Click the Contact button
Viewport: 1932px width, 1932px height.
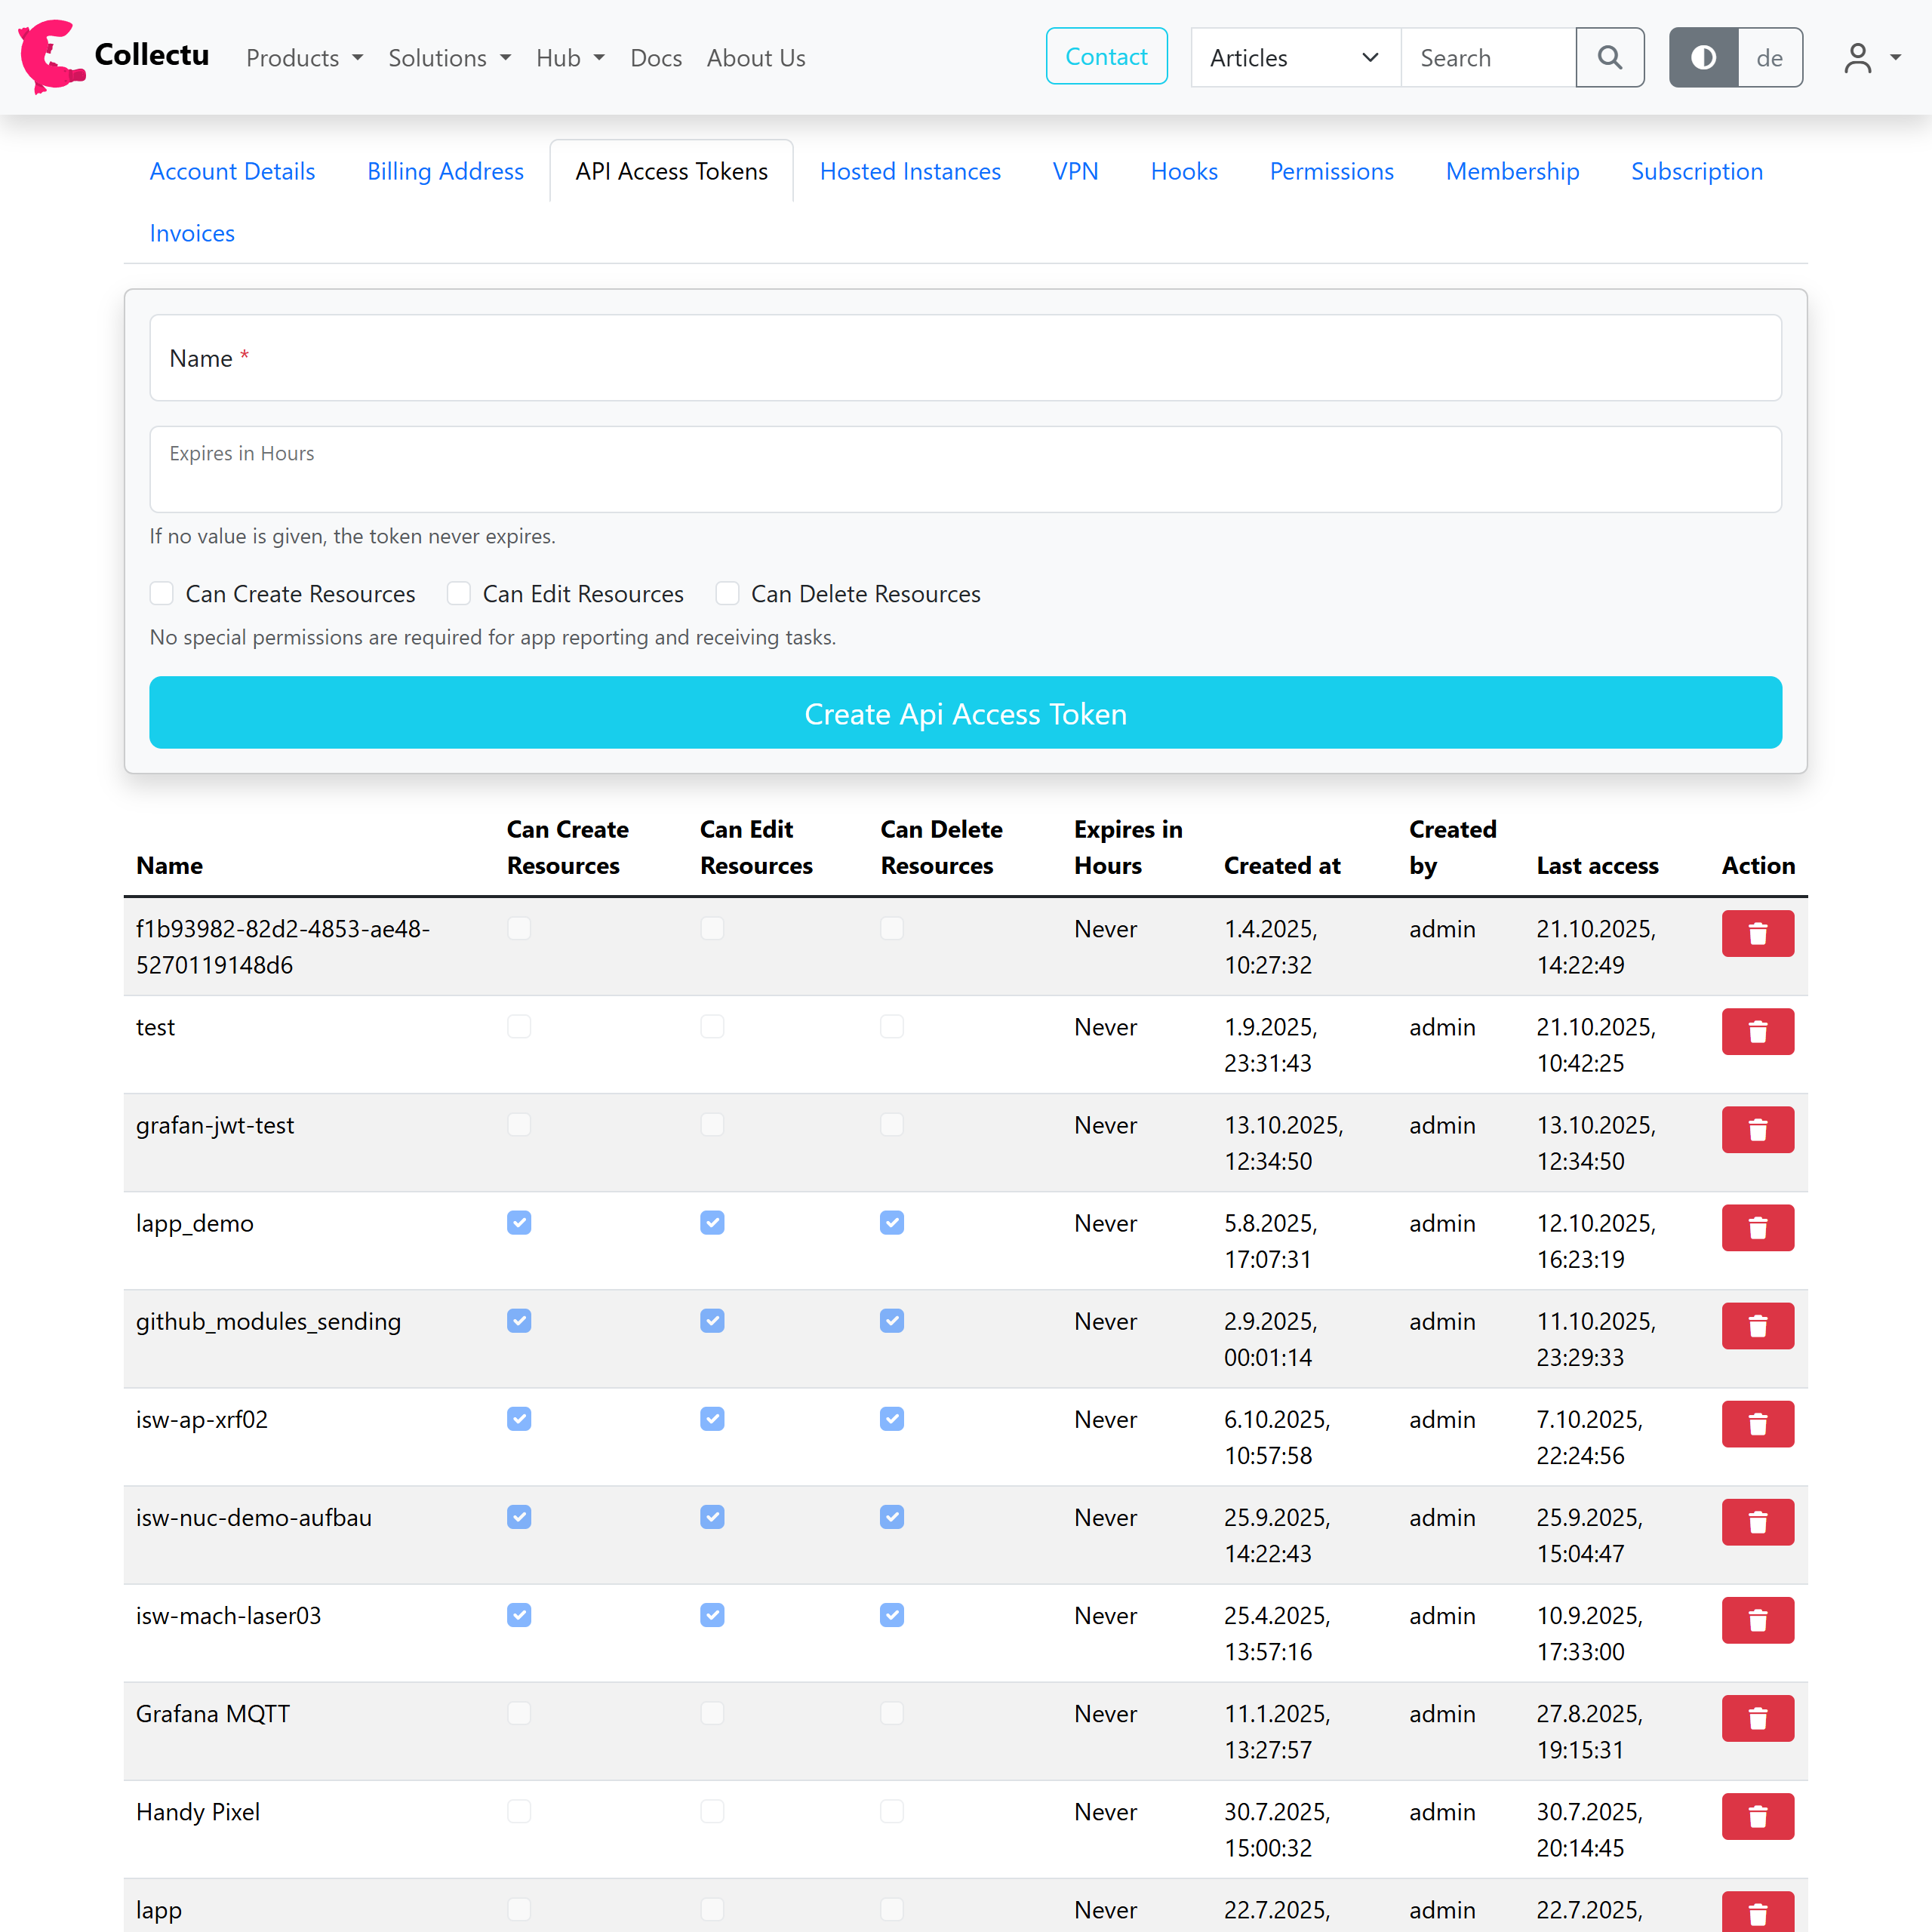tap(1106, 57)
